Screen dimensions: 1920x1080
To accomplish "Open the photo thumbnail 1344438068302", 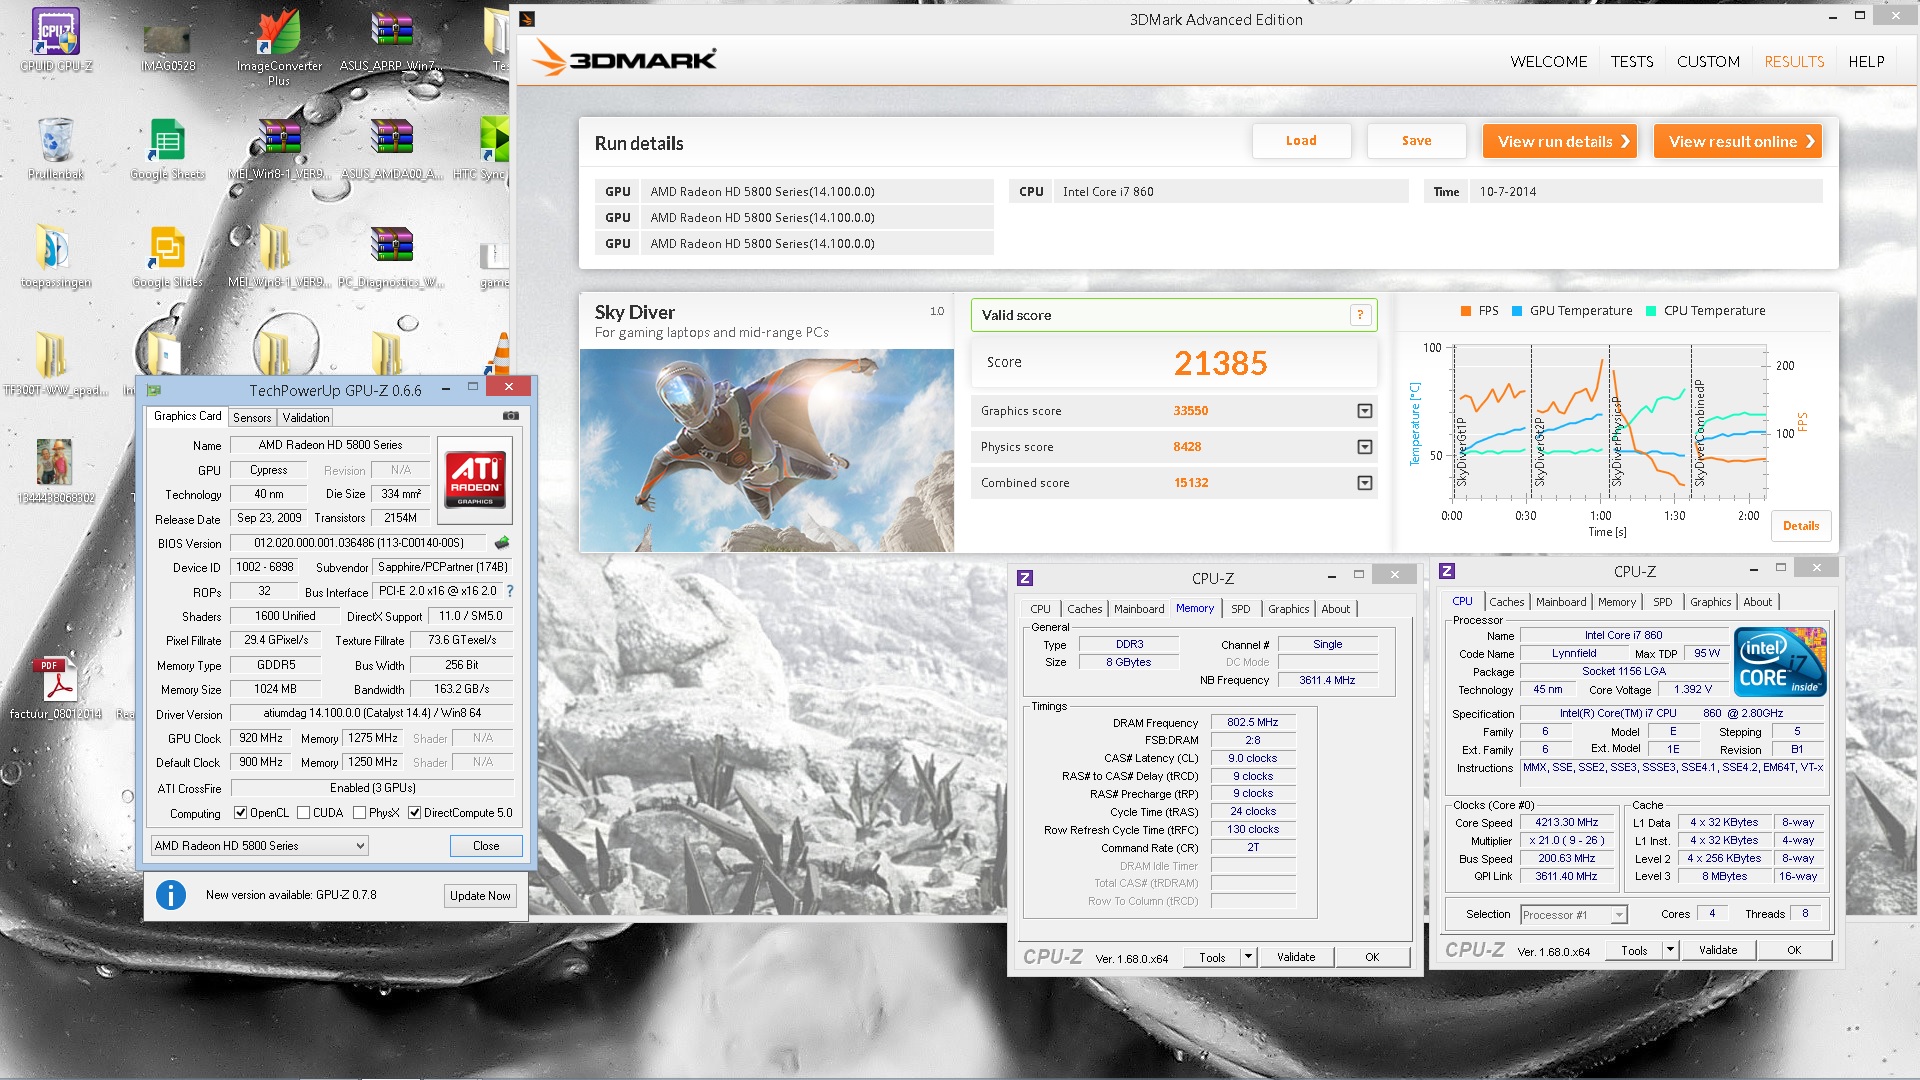I will click(55, 472).
